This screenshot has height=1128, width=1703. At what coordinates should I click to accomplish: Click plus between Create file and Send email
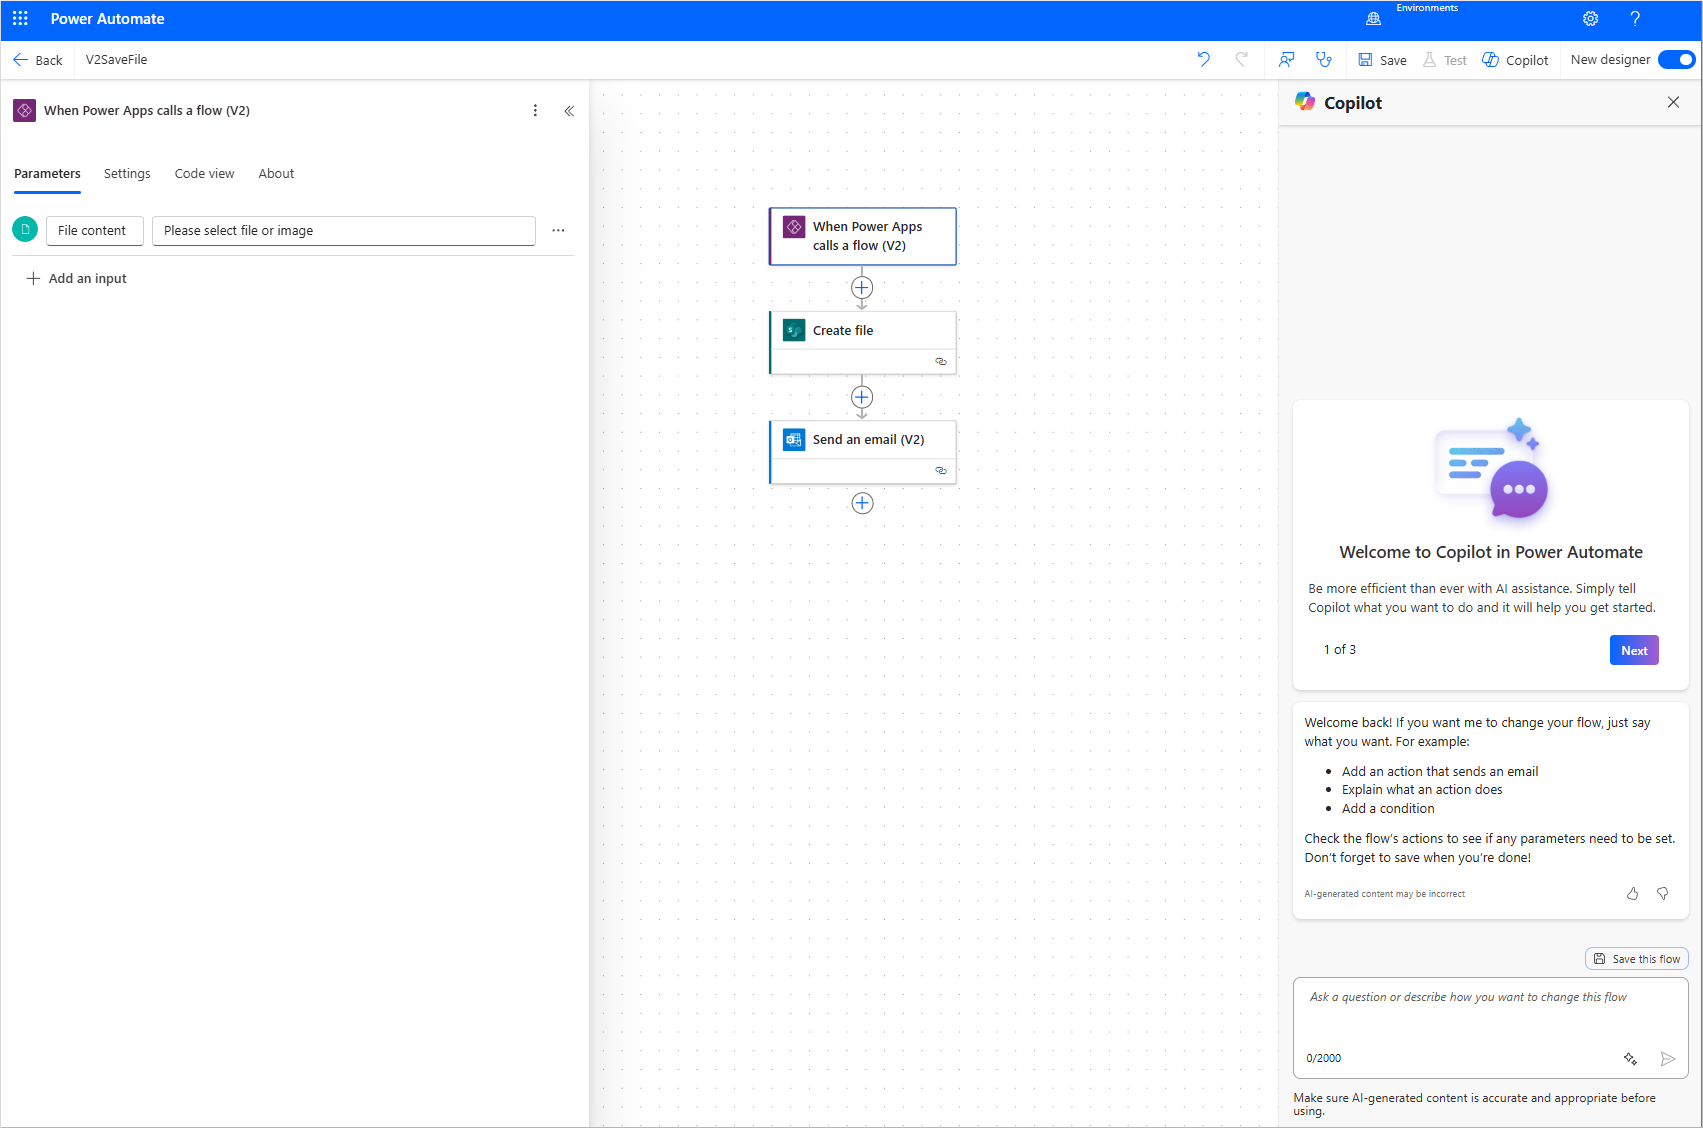(862, 397)
